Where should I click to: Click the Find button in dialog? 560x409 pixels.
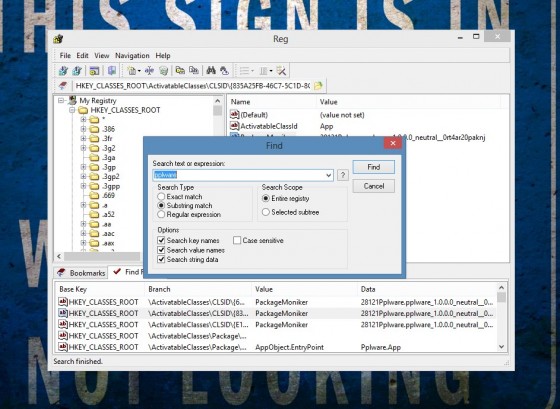click(374, 167)
